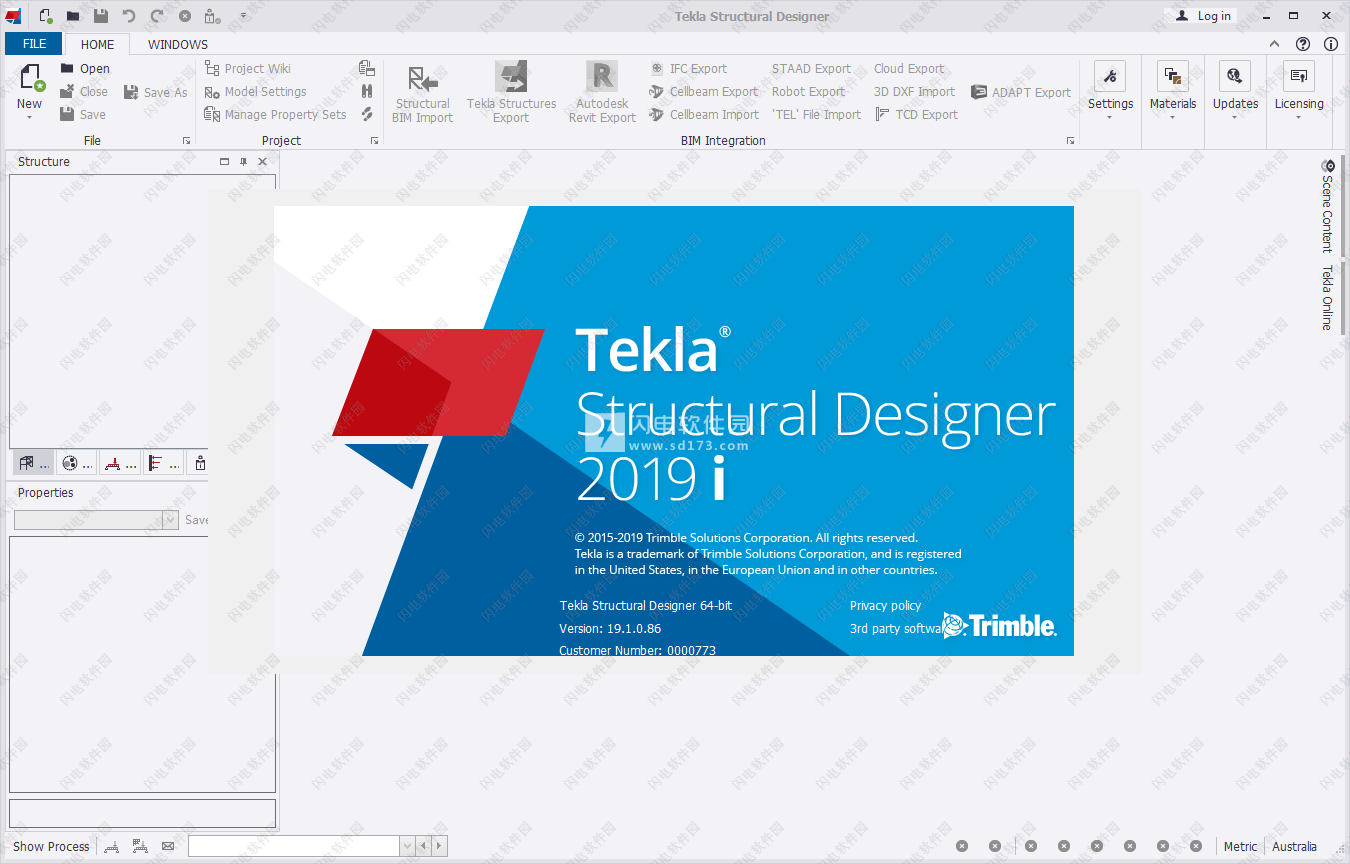Select the Groups tab icon
This screenshot has height=864, width=1350.
[77, 463]
